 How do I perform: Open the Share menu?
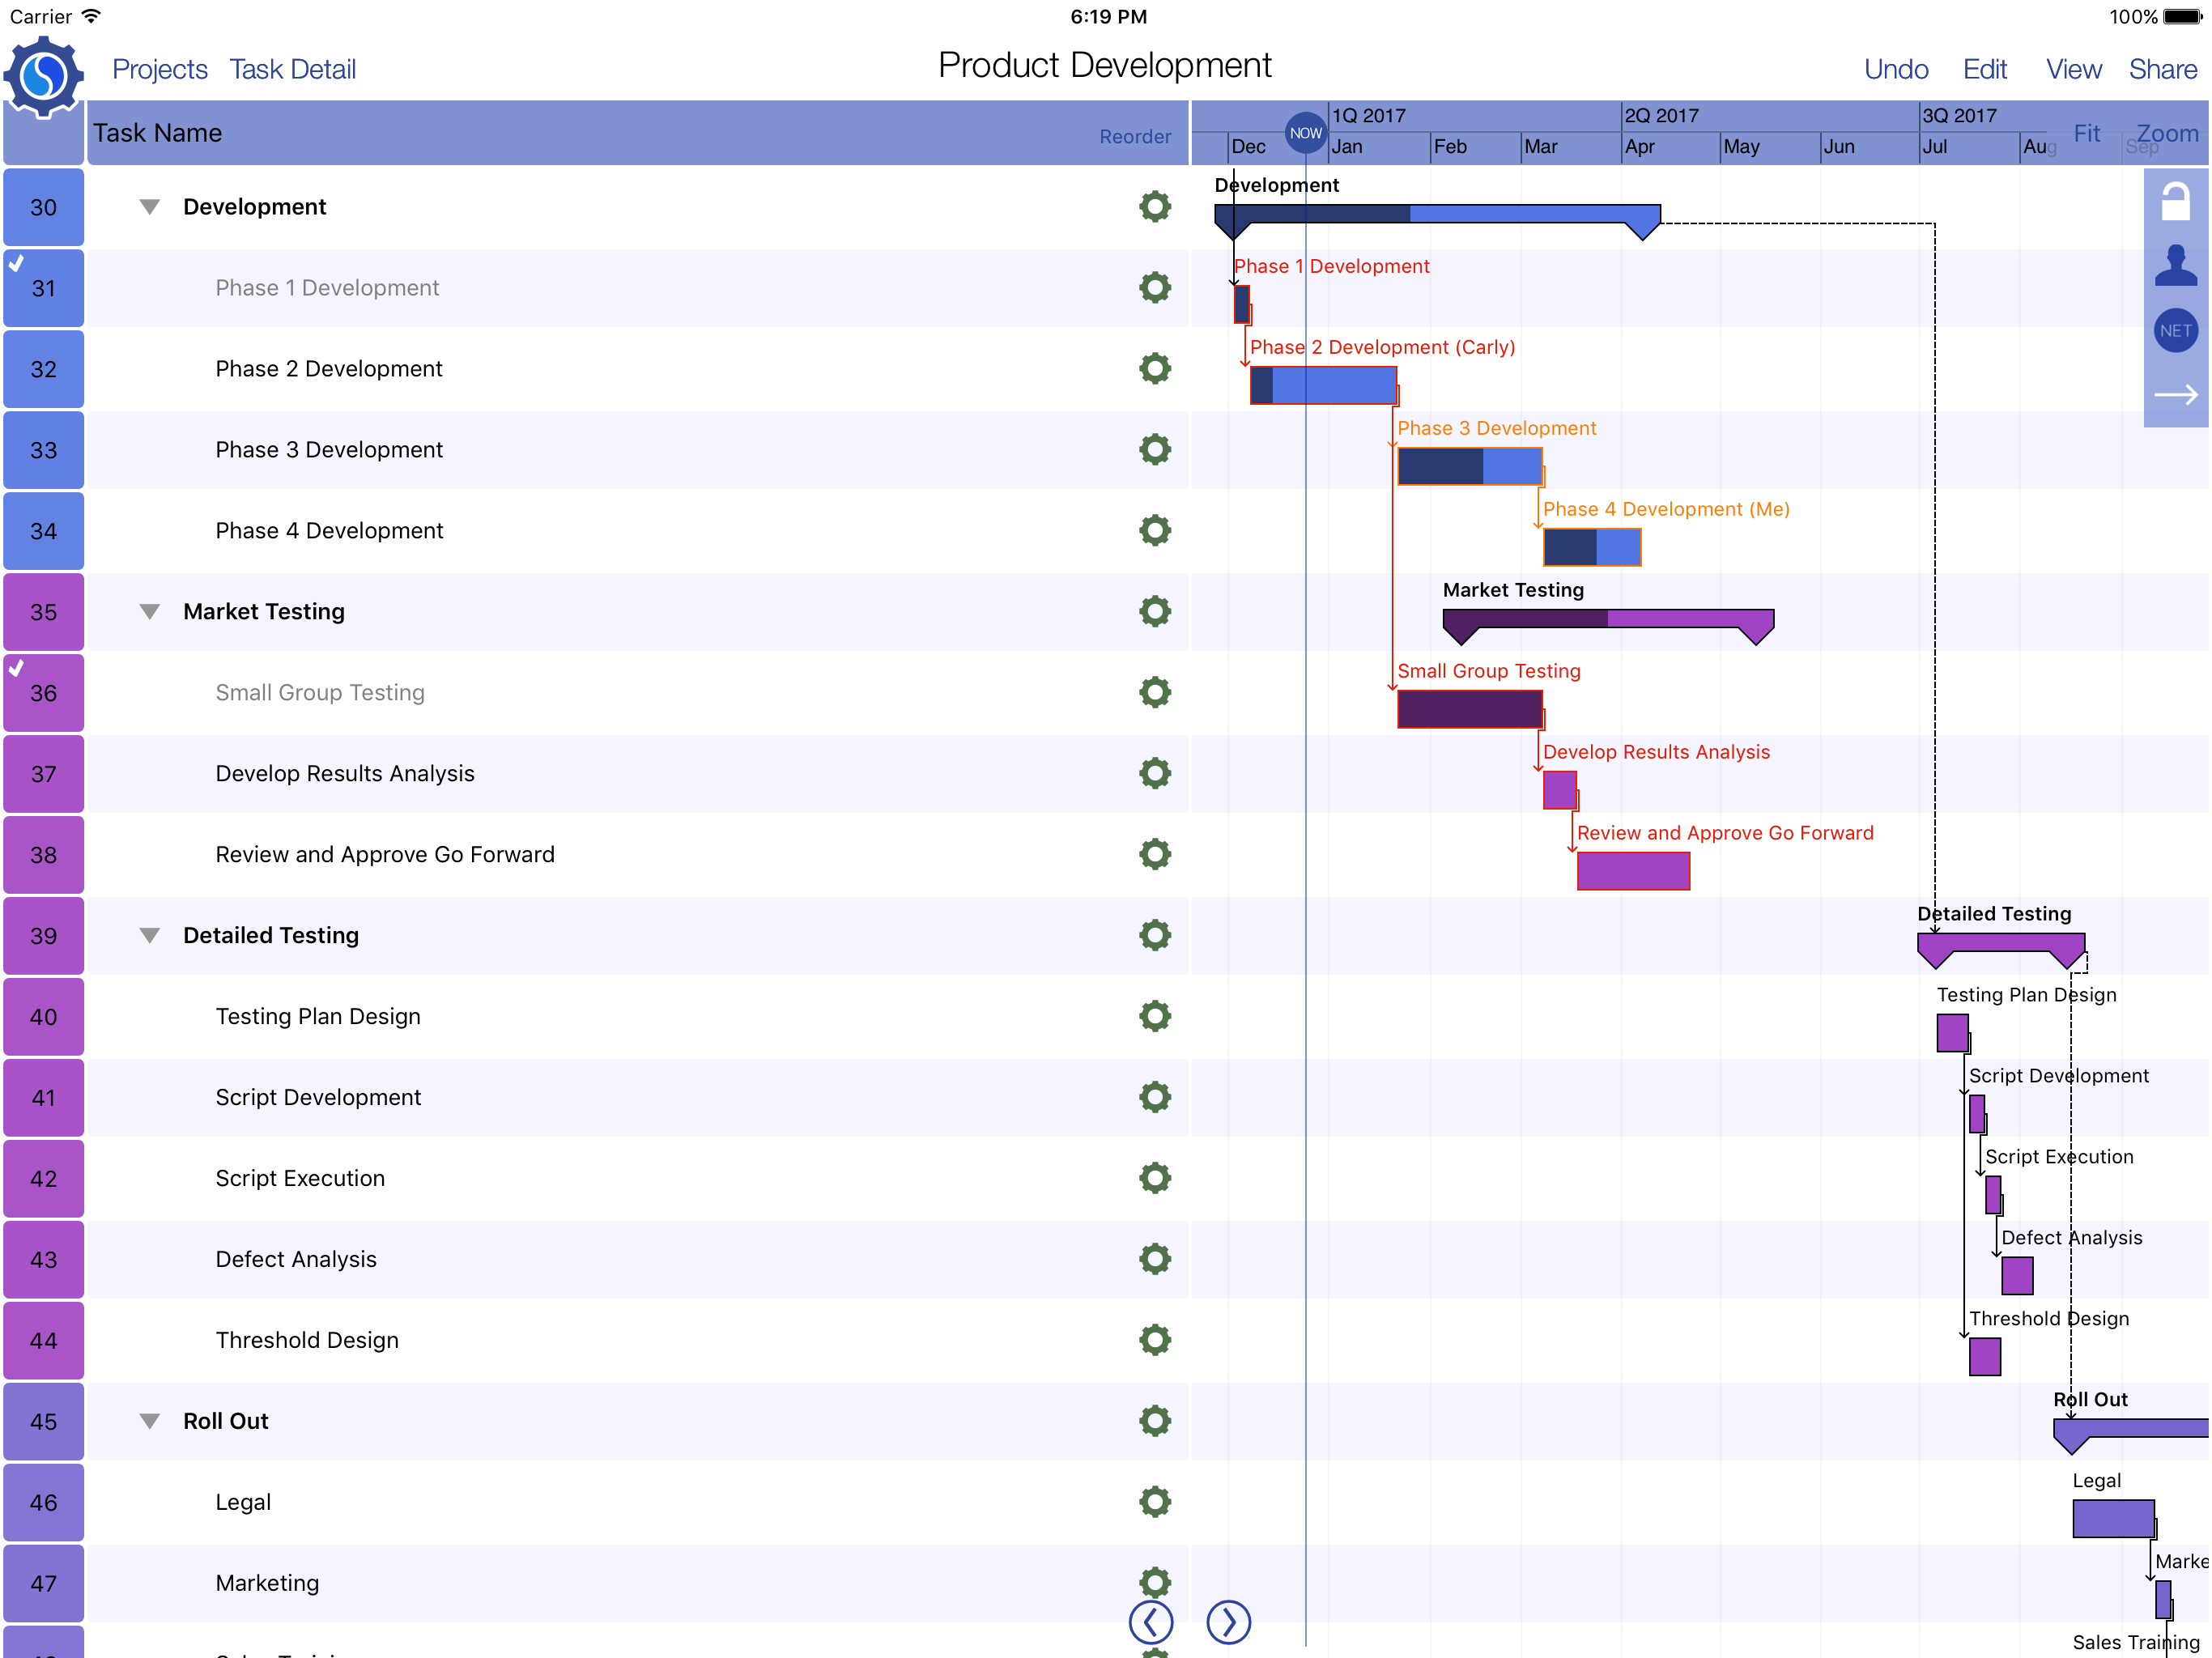pos(2162,69)
